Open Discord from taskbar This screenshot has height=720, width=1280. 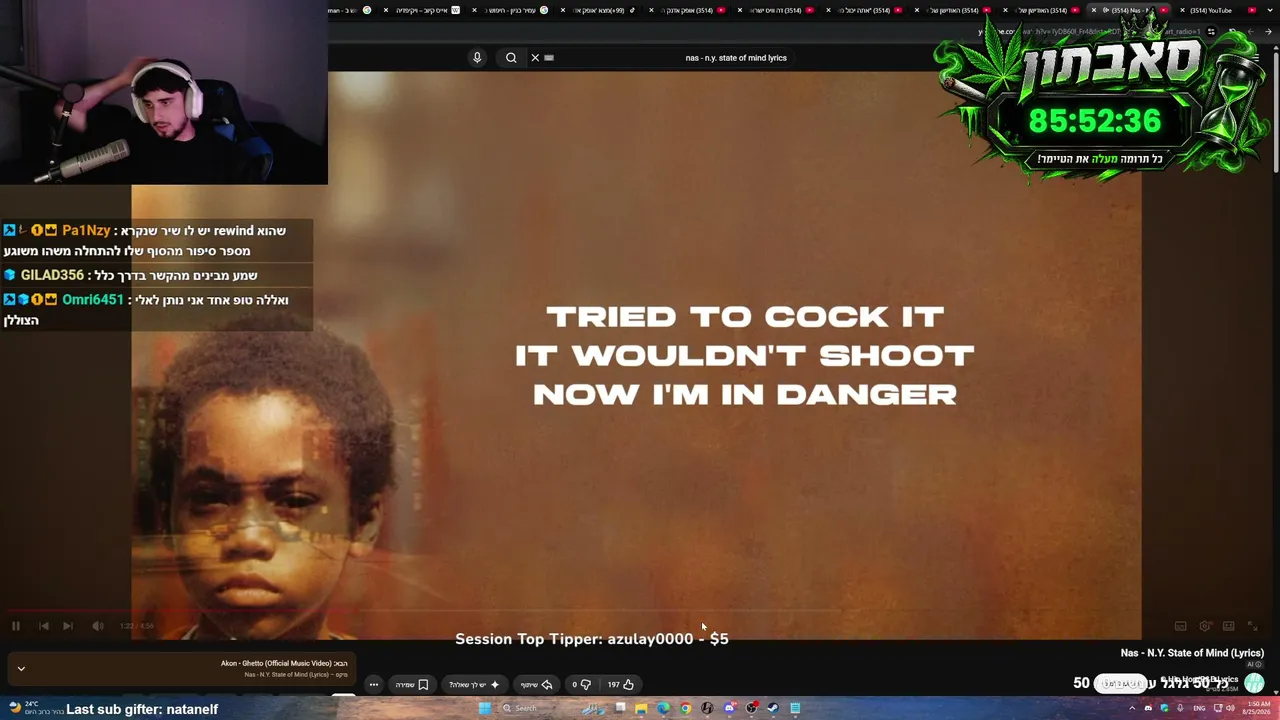coord(730,708)
